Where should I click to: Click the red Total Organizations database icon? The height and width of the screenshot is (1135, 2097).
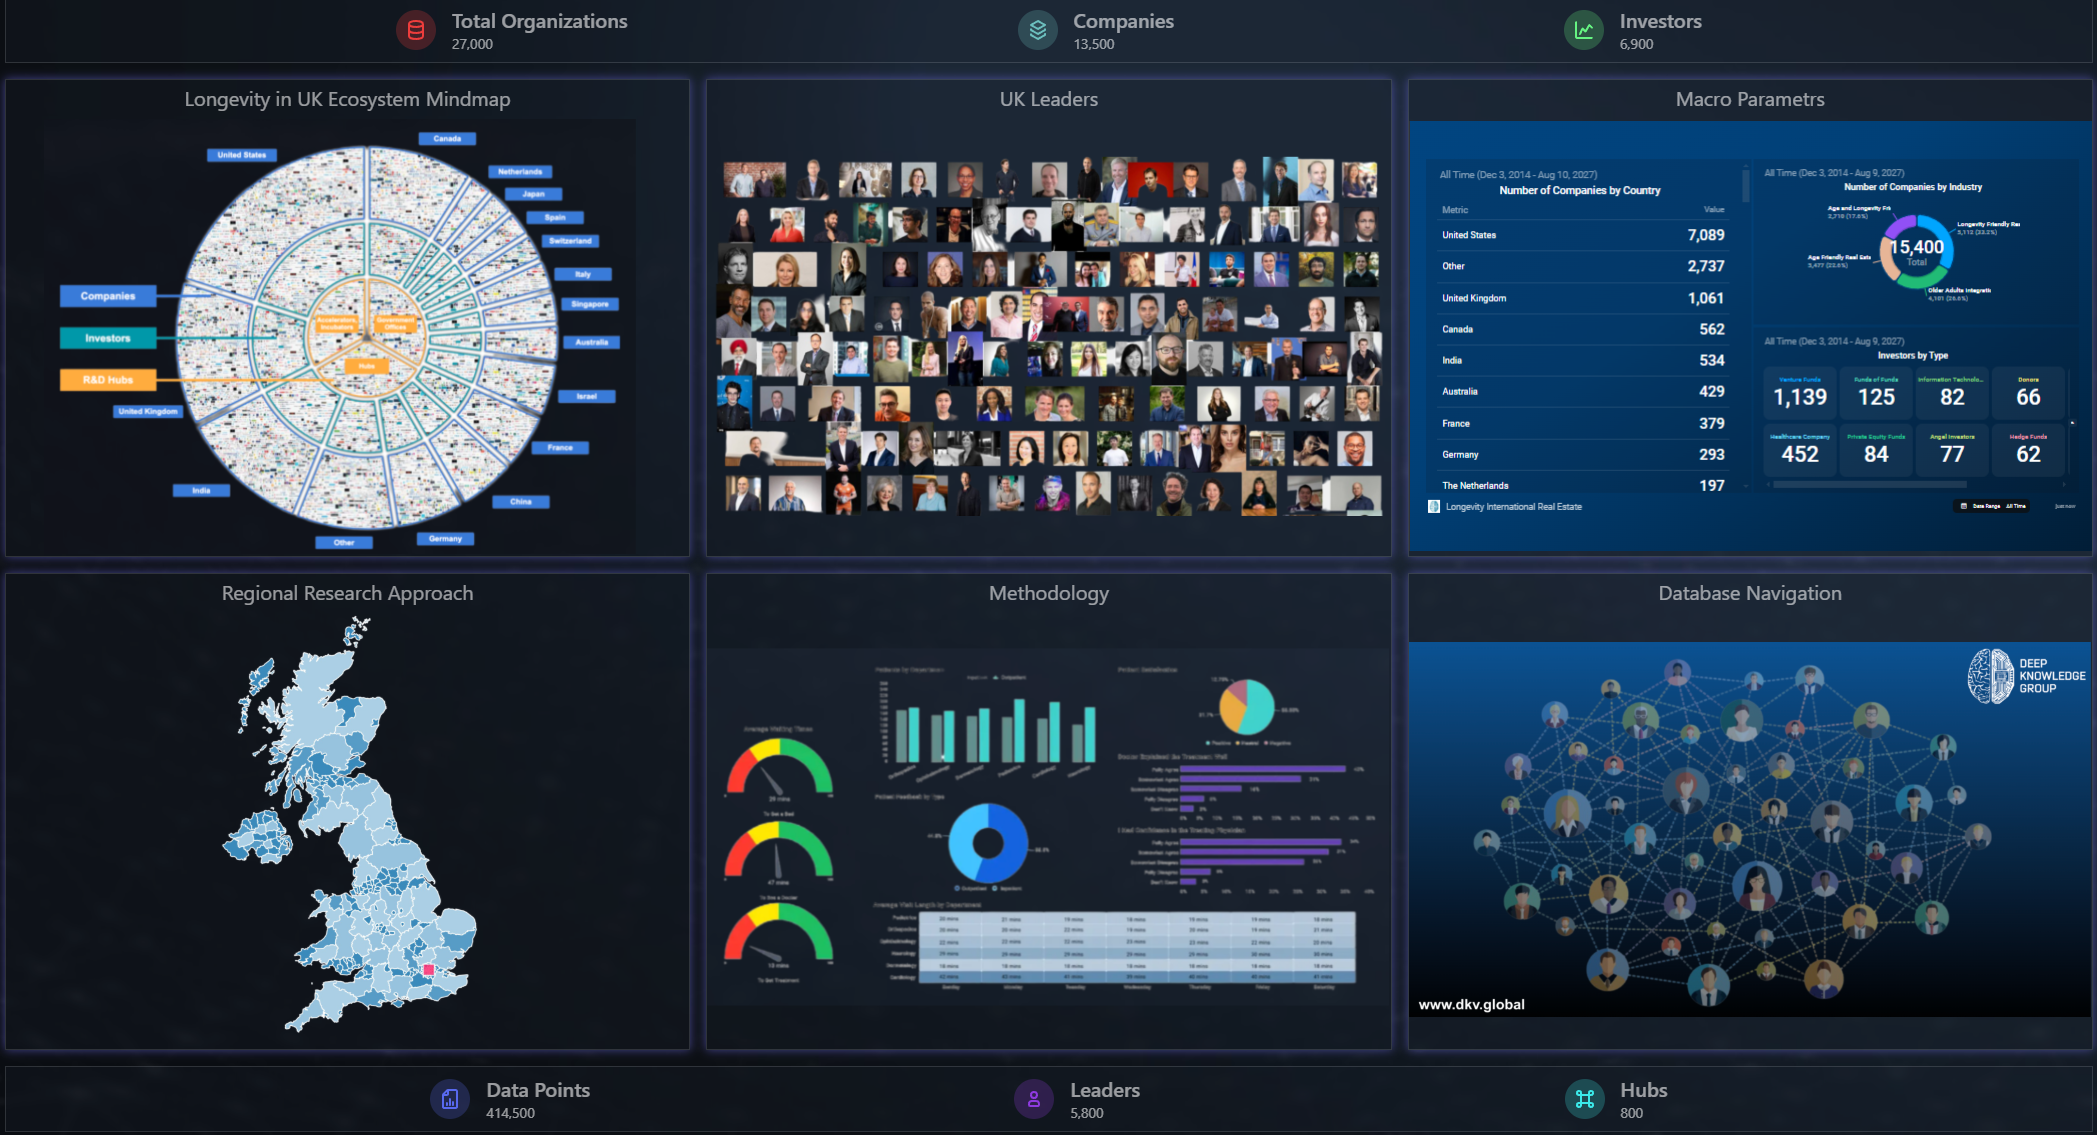pos(415,31)
